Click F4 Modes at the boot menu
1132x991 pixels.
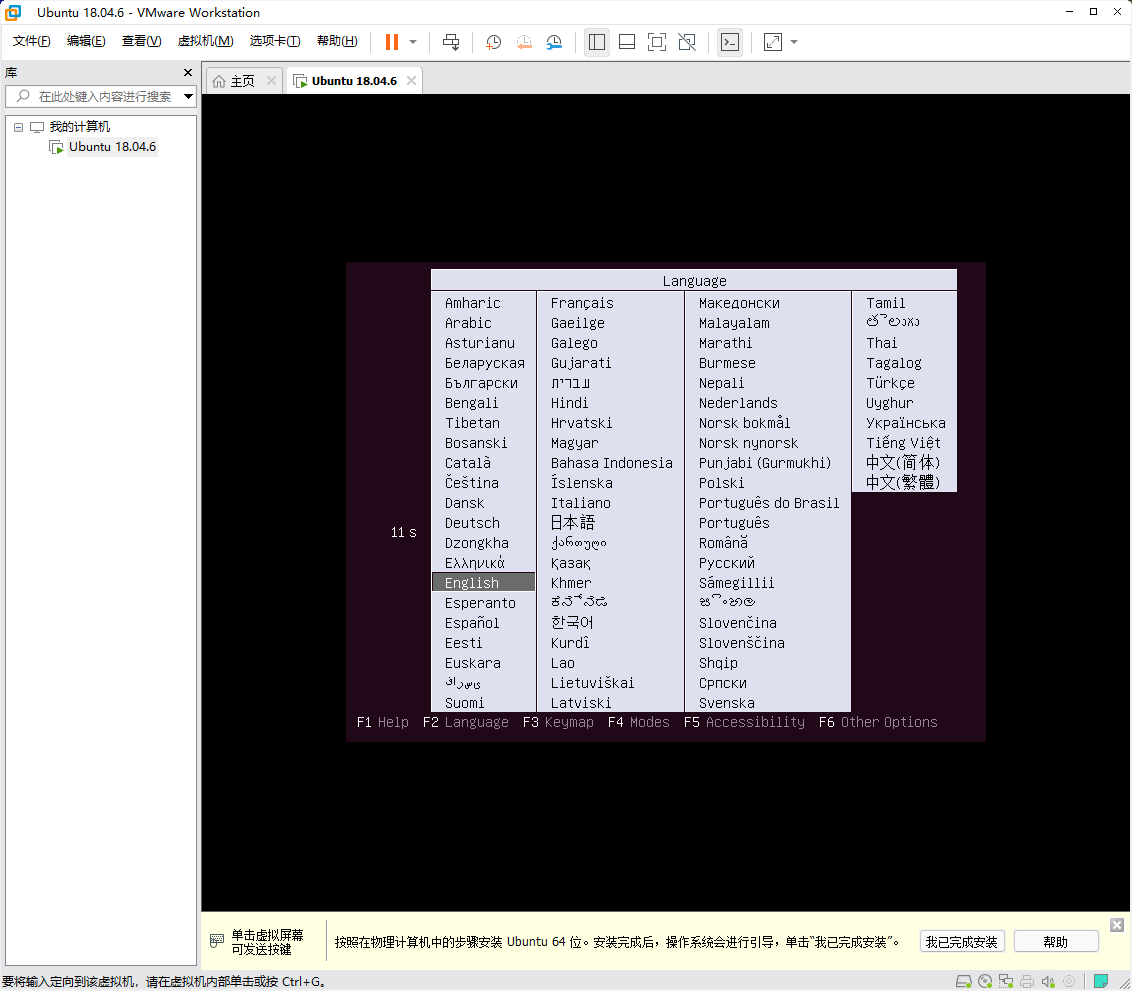point(638,722)
